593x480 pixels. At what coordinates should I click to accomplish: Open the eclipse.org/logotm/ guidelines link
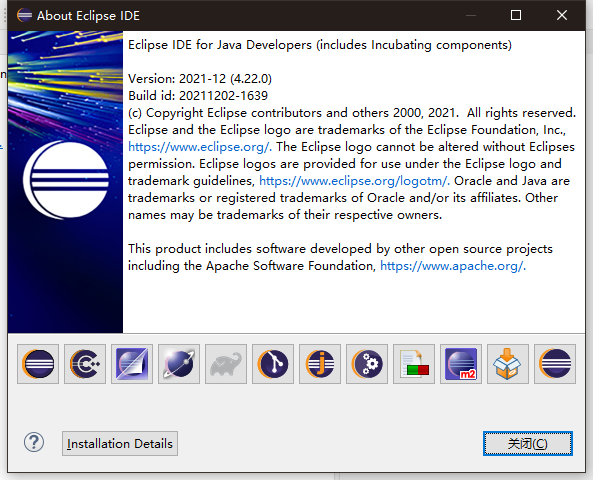(x=354, y=181)
